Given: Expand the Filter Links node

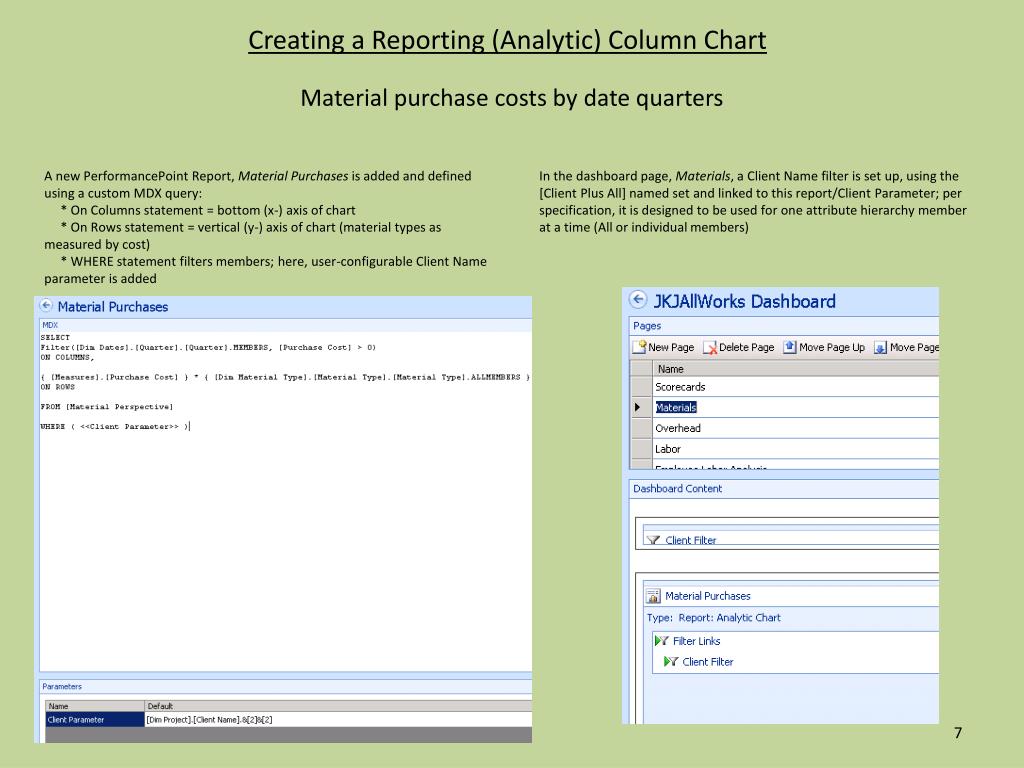Looking at the screenshot, I should click(x=696, y=641).
